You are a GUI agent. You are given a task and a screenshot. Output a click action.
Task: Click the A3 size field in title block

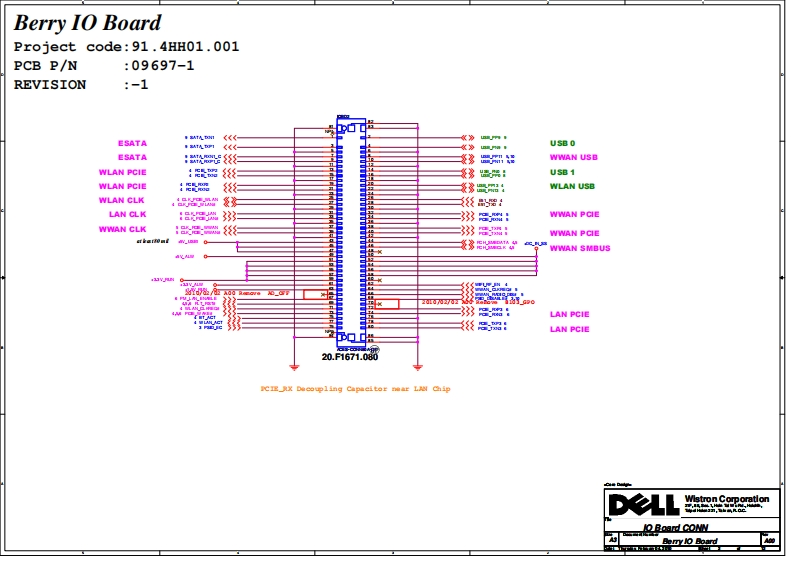point(613,540)
